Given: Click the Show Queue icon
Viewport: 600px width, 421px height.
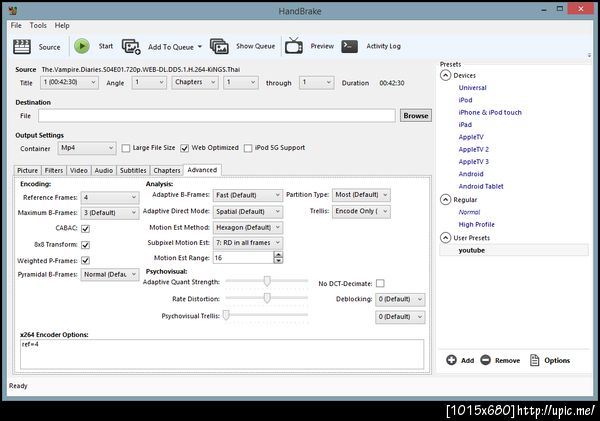Looking at the screenshot, I should click(219, 46).
